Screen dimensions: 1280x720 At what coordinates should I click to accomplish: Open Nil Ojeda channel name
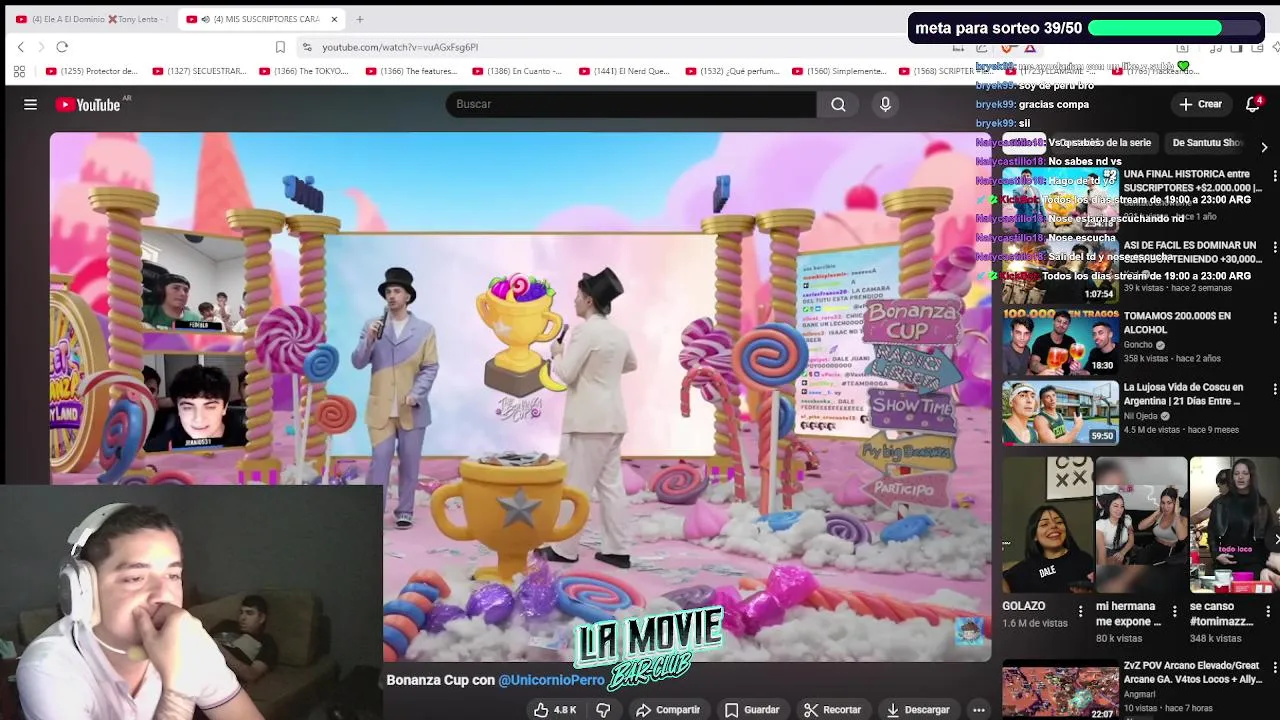coord(1141,416)
